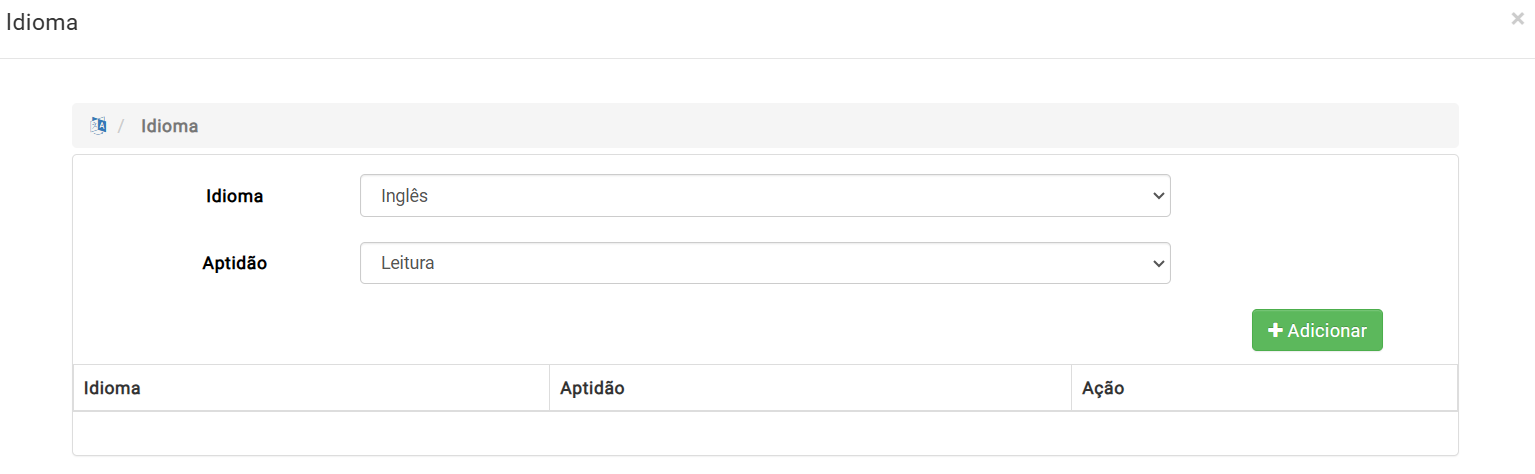
Task: Select the Idioma breadcrumb text
Action: click(x=169, y=126)
